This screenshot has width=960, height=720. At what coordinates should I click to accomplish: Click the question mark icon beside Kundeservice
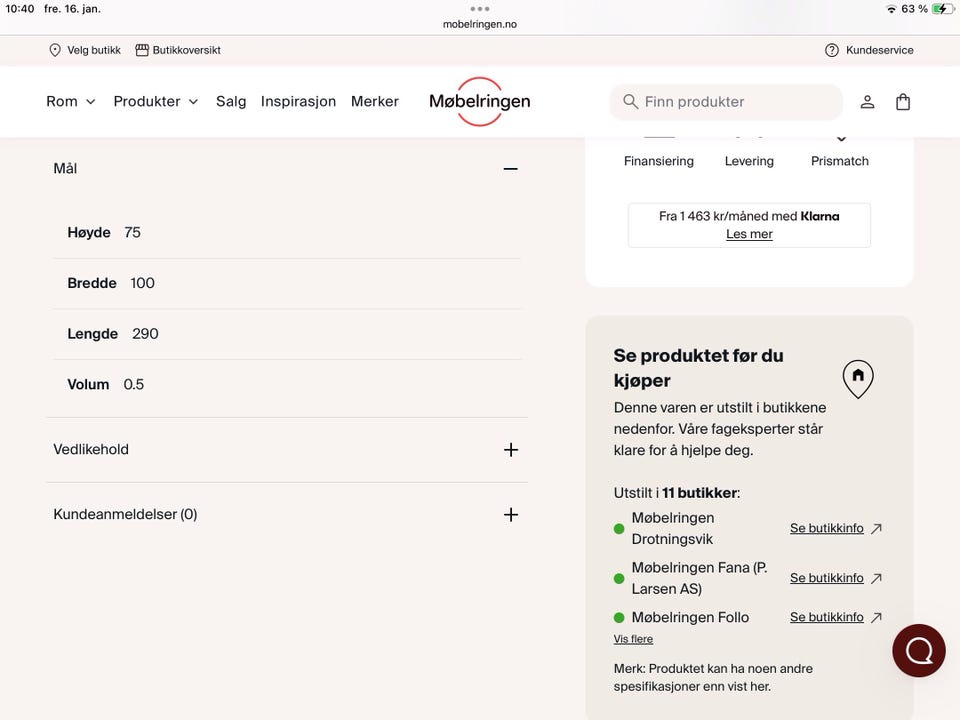pos(831,50)
